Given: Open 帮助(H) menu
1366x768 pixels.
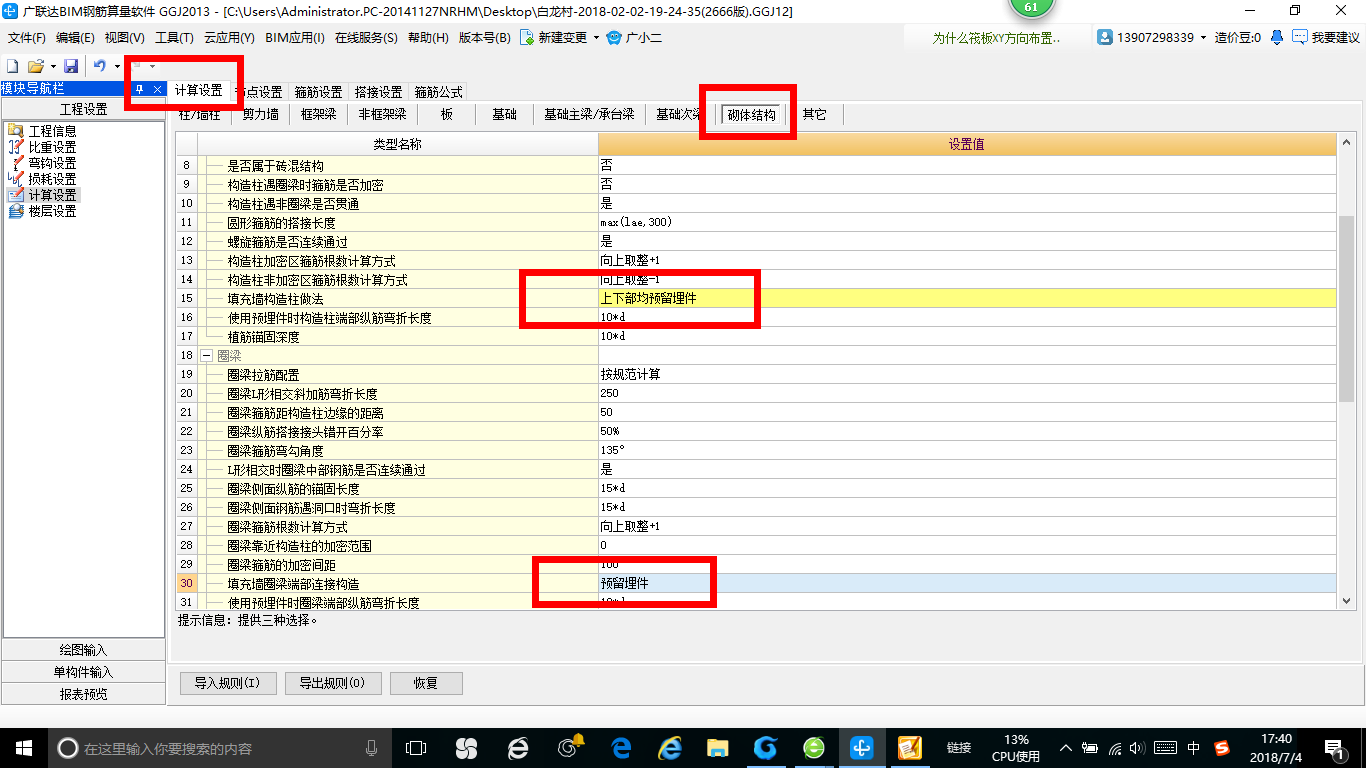Looking at the screenshot, I should (428, 38).
